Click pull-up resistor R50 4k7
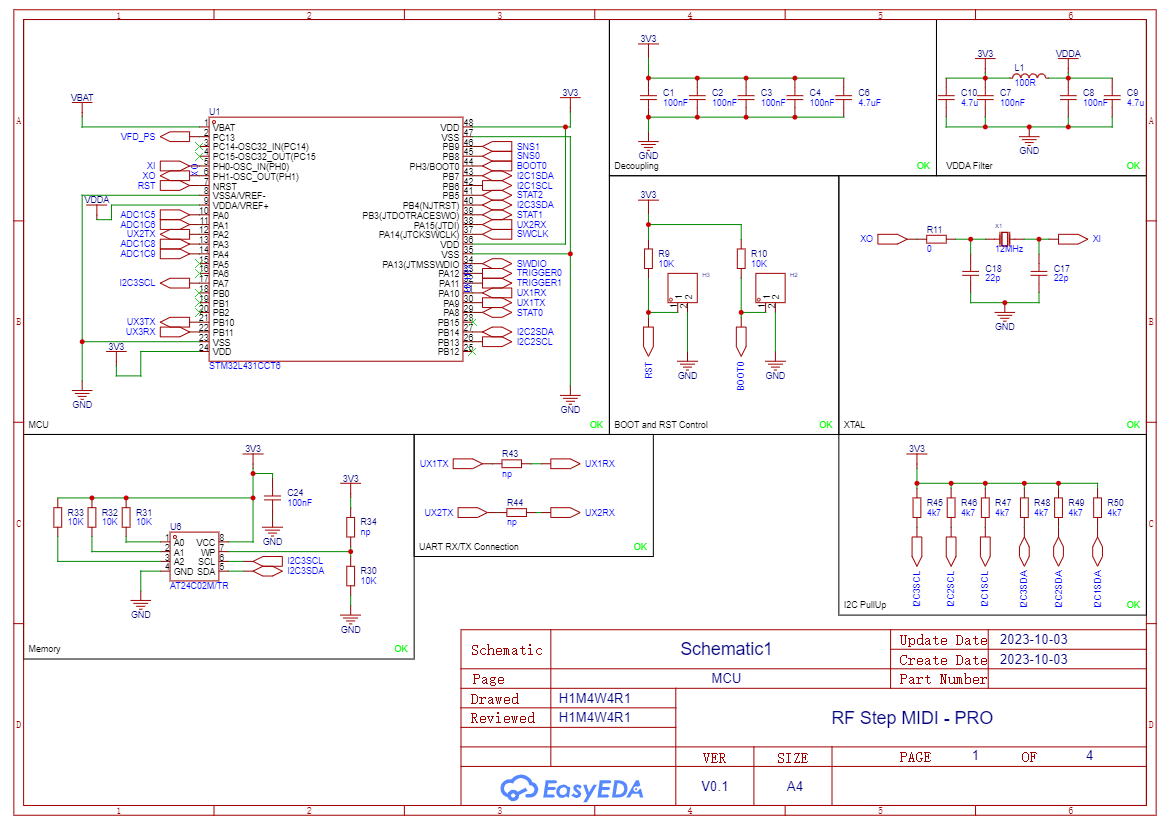Screen dimensions: 1170x825 [1097, 507]
